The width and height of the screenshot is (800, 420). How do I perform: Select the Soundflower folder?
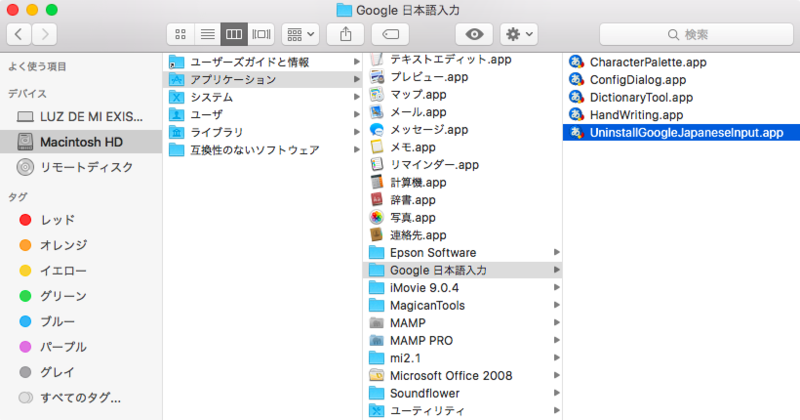(462, 393)
